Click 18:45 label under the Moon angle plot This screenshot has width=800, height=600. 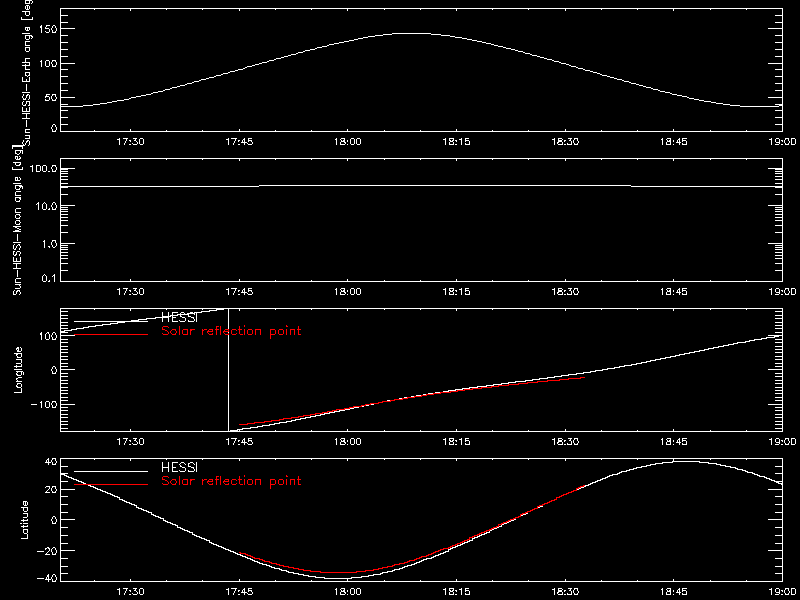pos(673,292)
